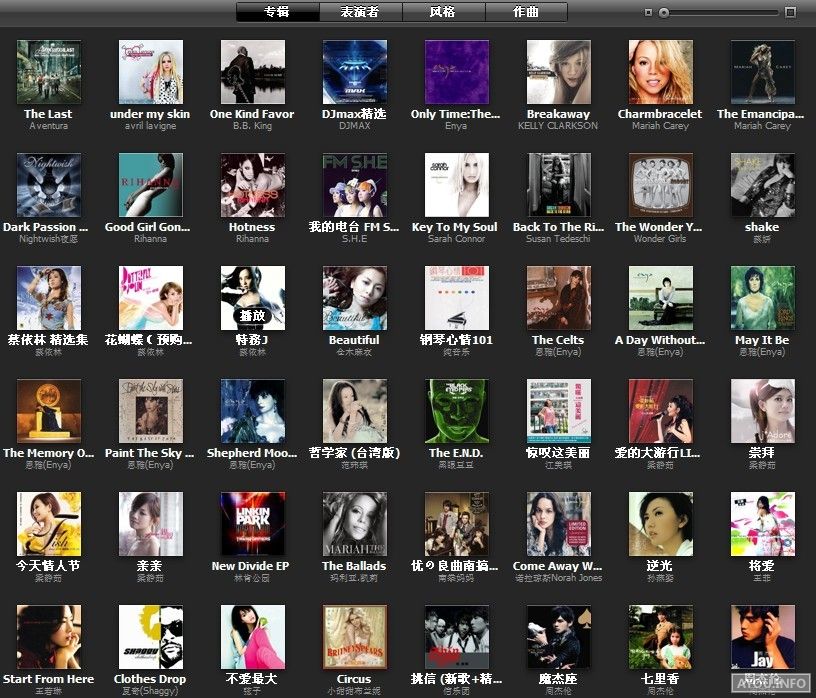This screenshot has width=816, height=698.
Task: Switch to the 表演者 (Artists) tab
Action: pos(360,11)
